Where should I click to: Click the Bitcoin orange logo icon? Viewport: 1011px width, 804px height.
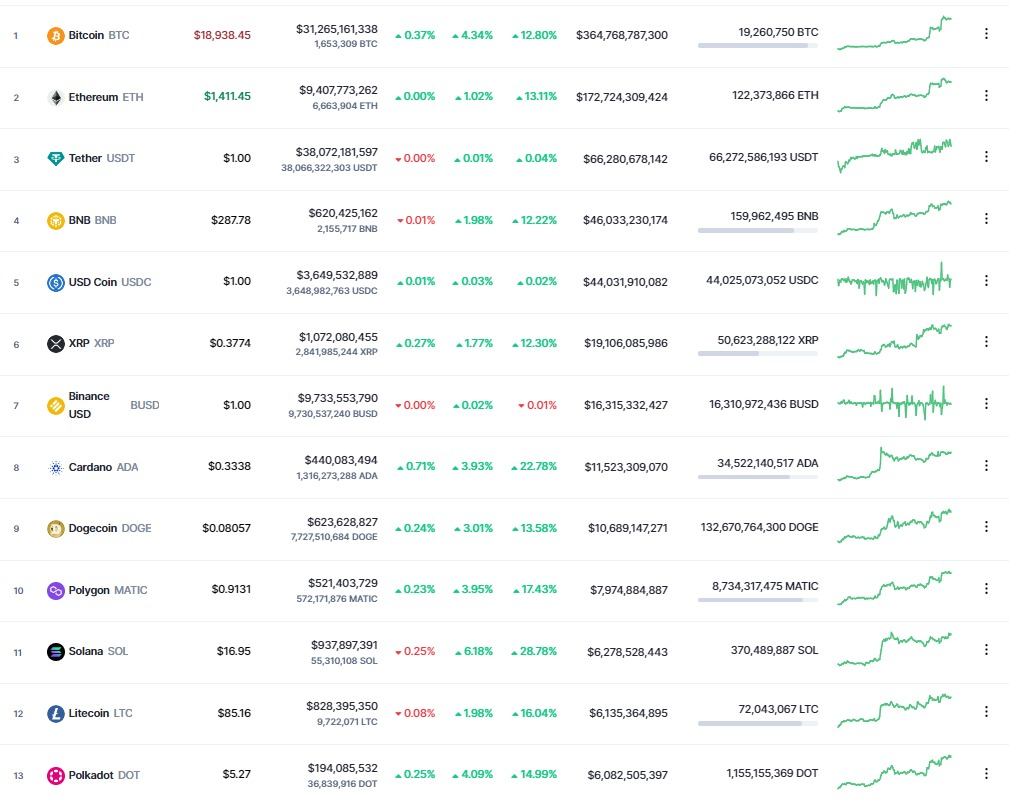(56, 35)
